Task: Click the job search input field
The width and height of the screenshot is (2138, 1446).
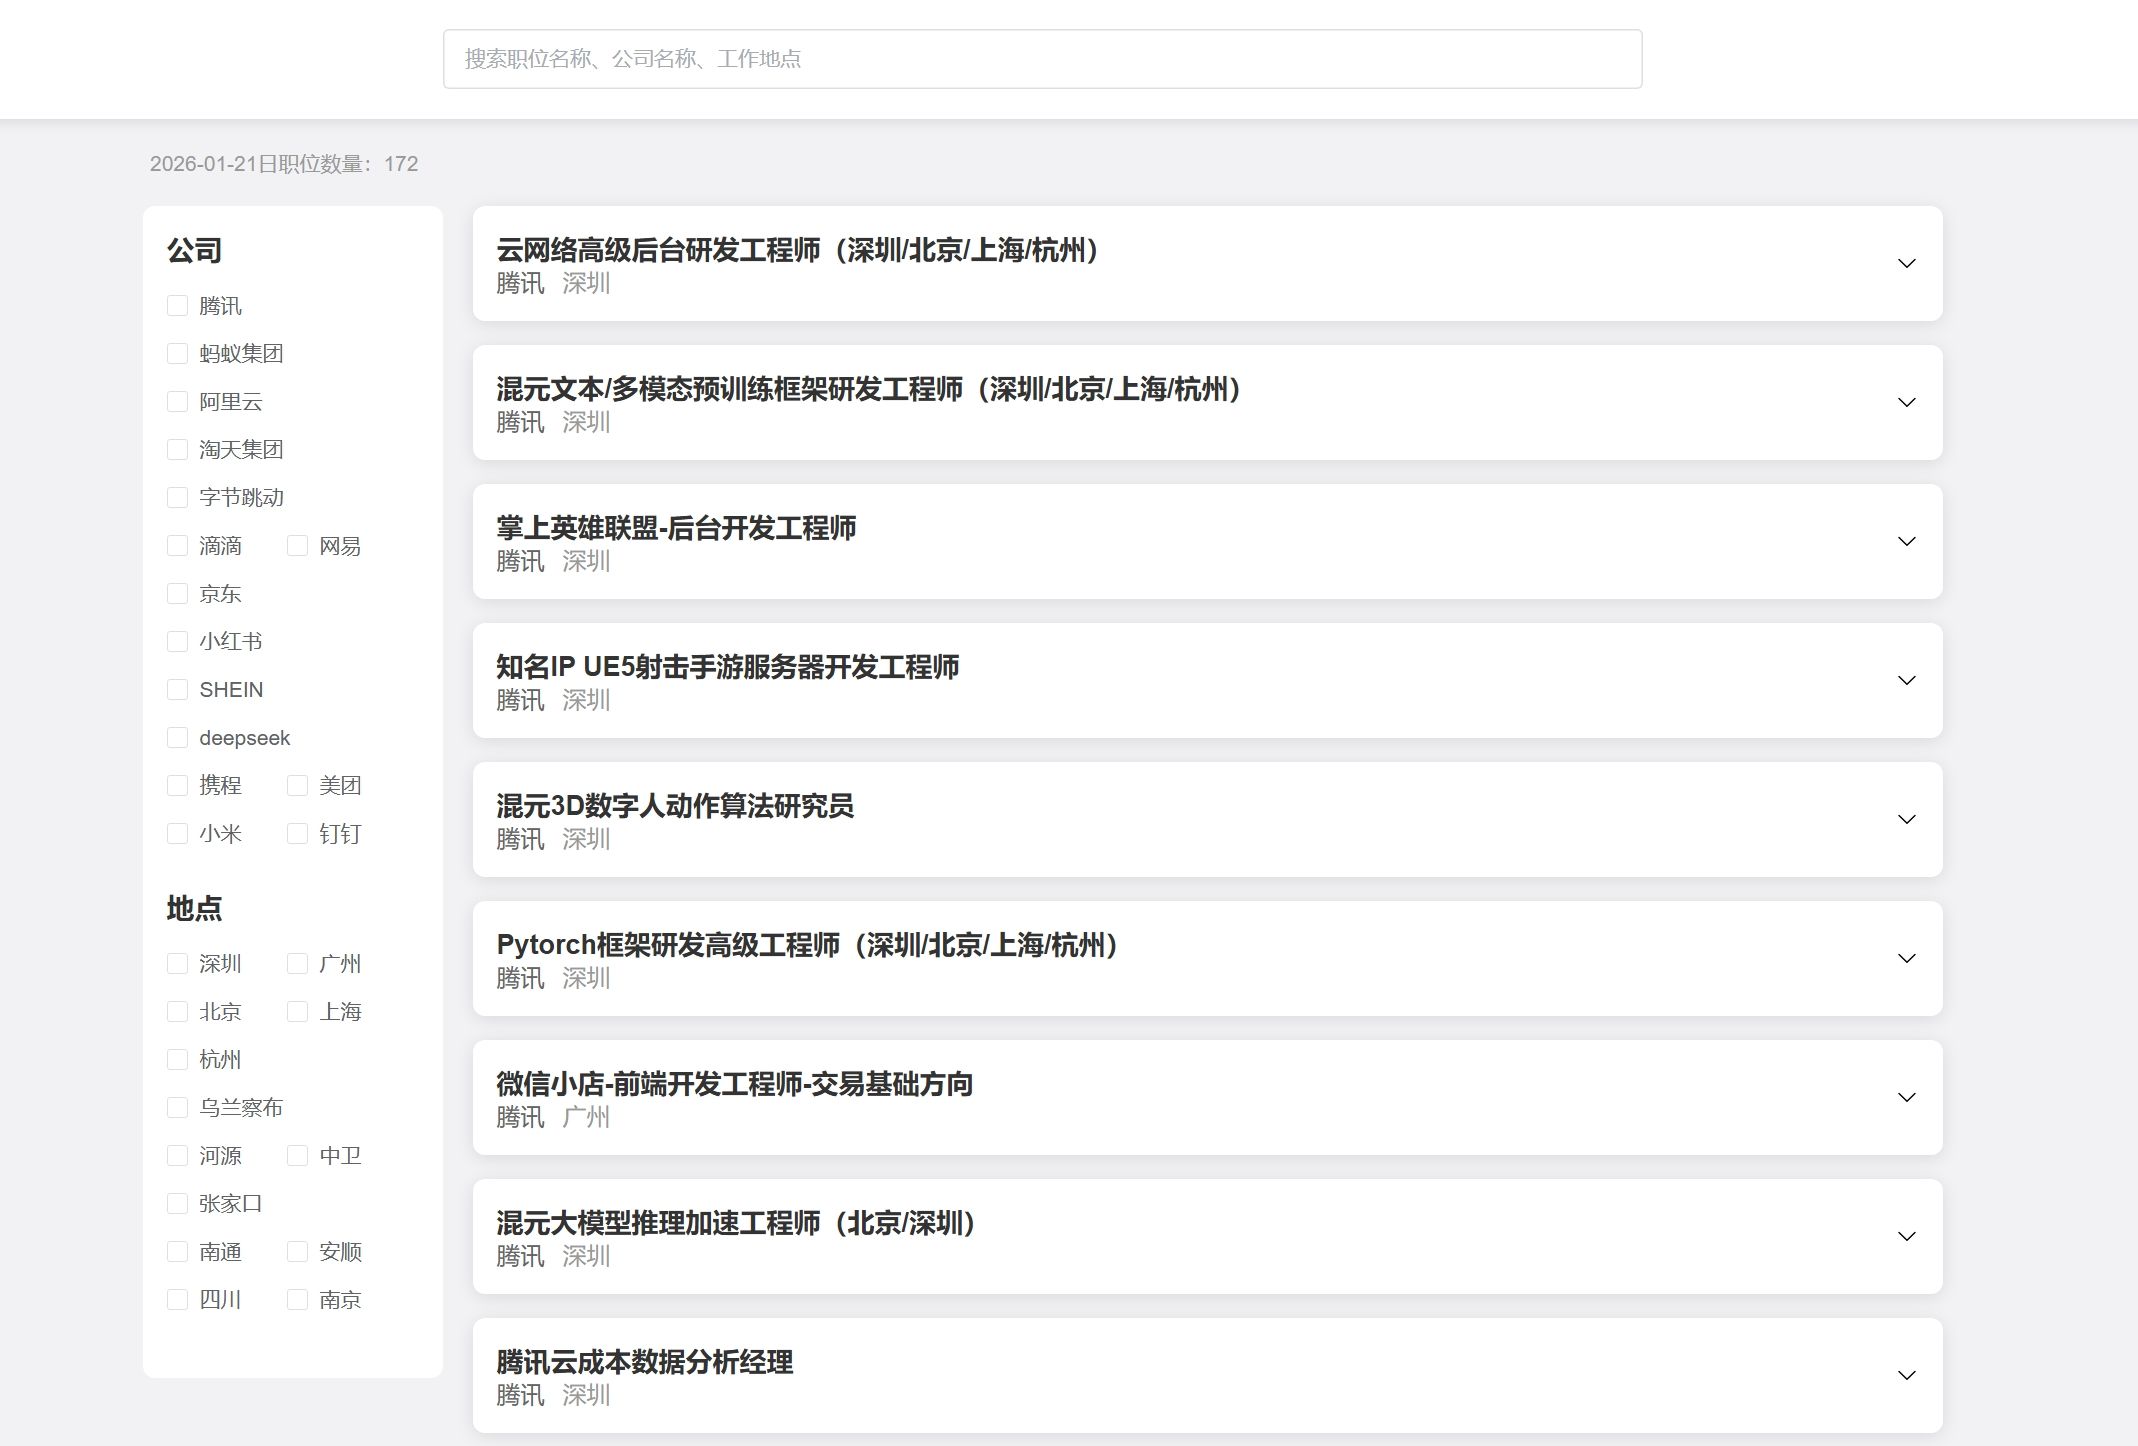Action: coord(1042,59)
